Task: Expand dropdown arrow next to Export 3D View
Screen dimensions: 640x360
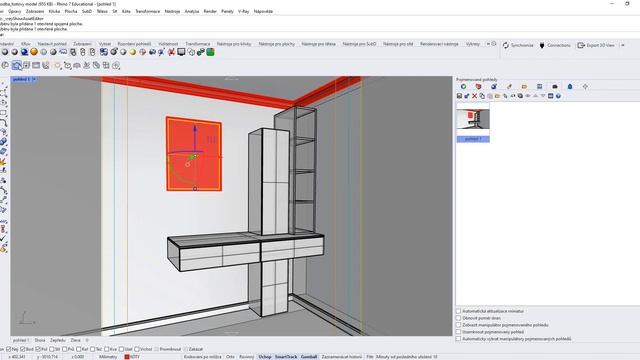Action: pos(623,45)
